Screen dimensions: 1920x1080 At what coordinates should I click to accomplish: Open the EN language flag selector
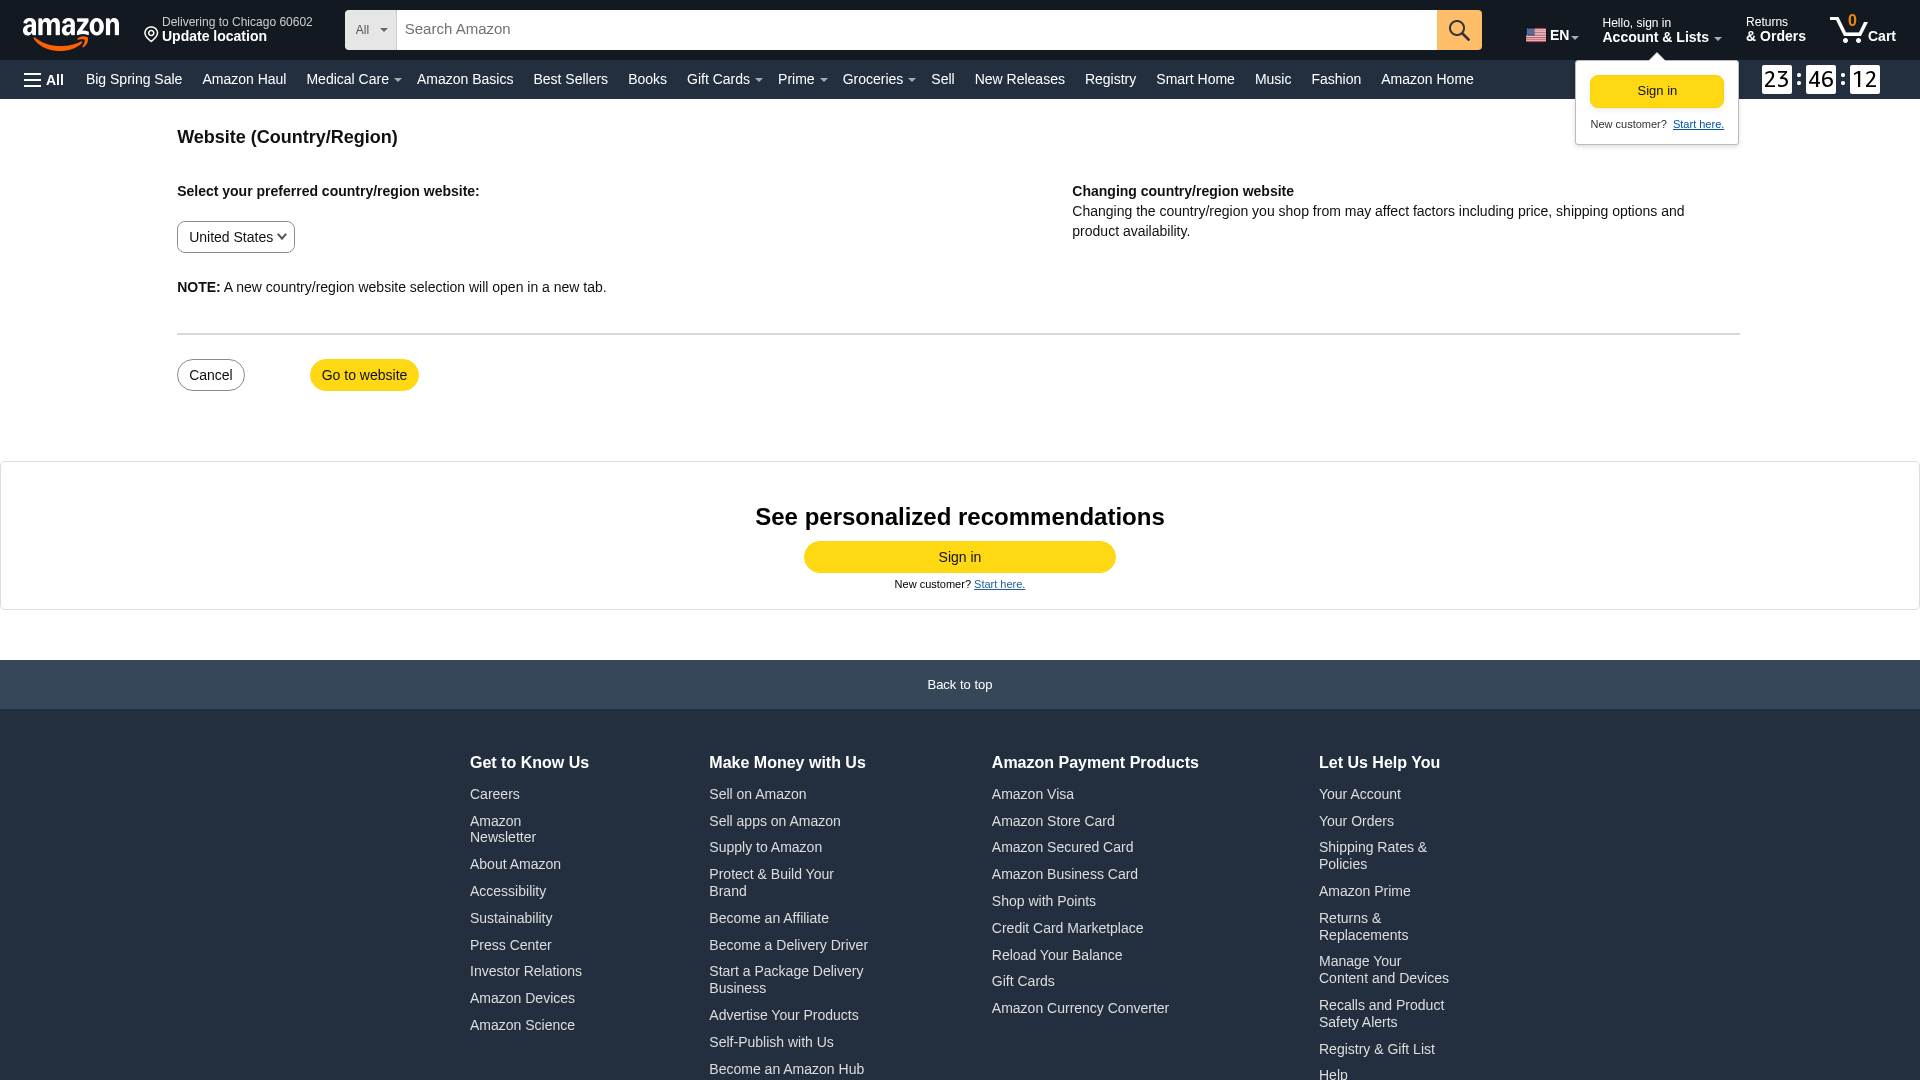coord(1551,35)
